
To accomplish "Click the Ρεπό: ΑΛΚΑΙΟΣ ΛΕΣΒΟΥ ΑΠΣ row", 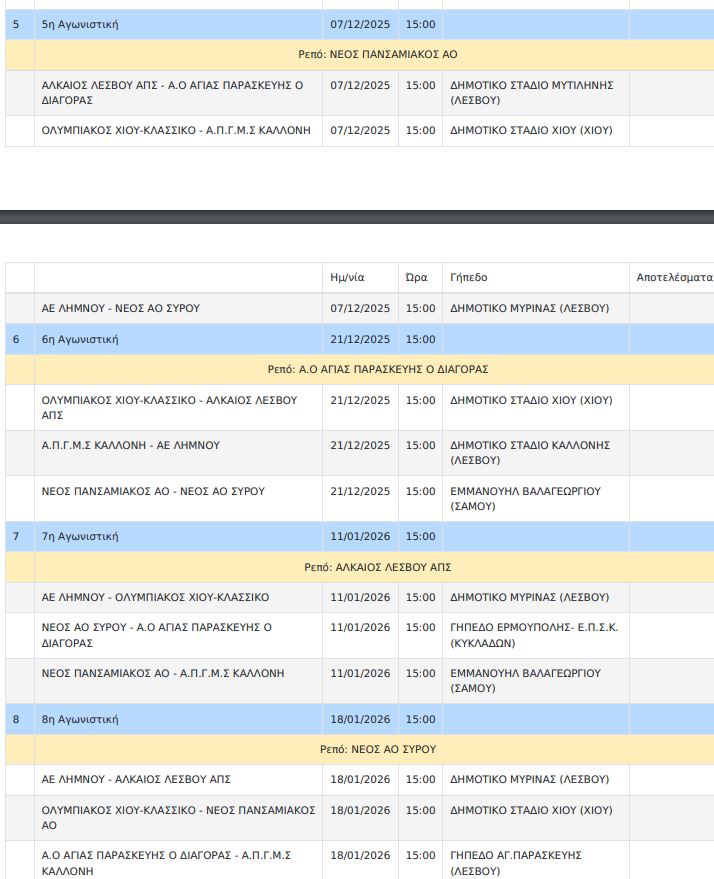I will pos(377,567).
